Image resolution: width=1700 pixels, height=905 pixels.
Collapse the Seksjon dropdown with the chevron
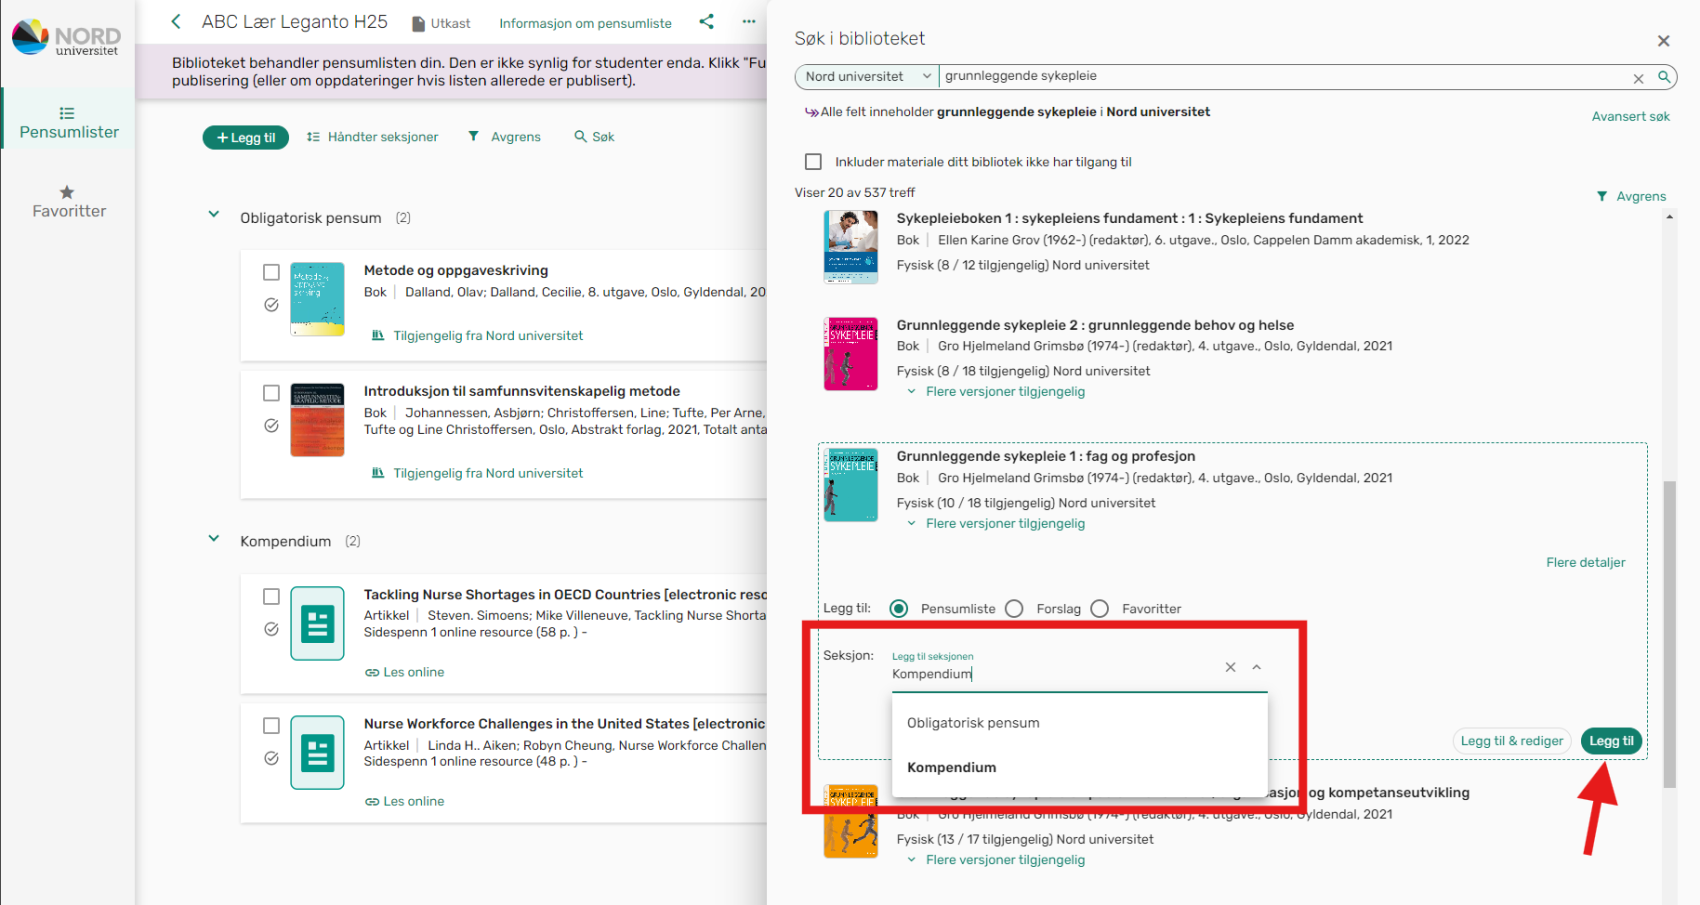1257,667
